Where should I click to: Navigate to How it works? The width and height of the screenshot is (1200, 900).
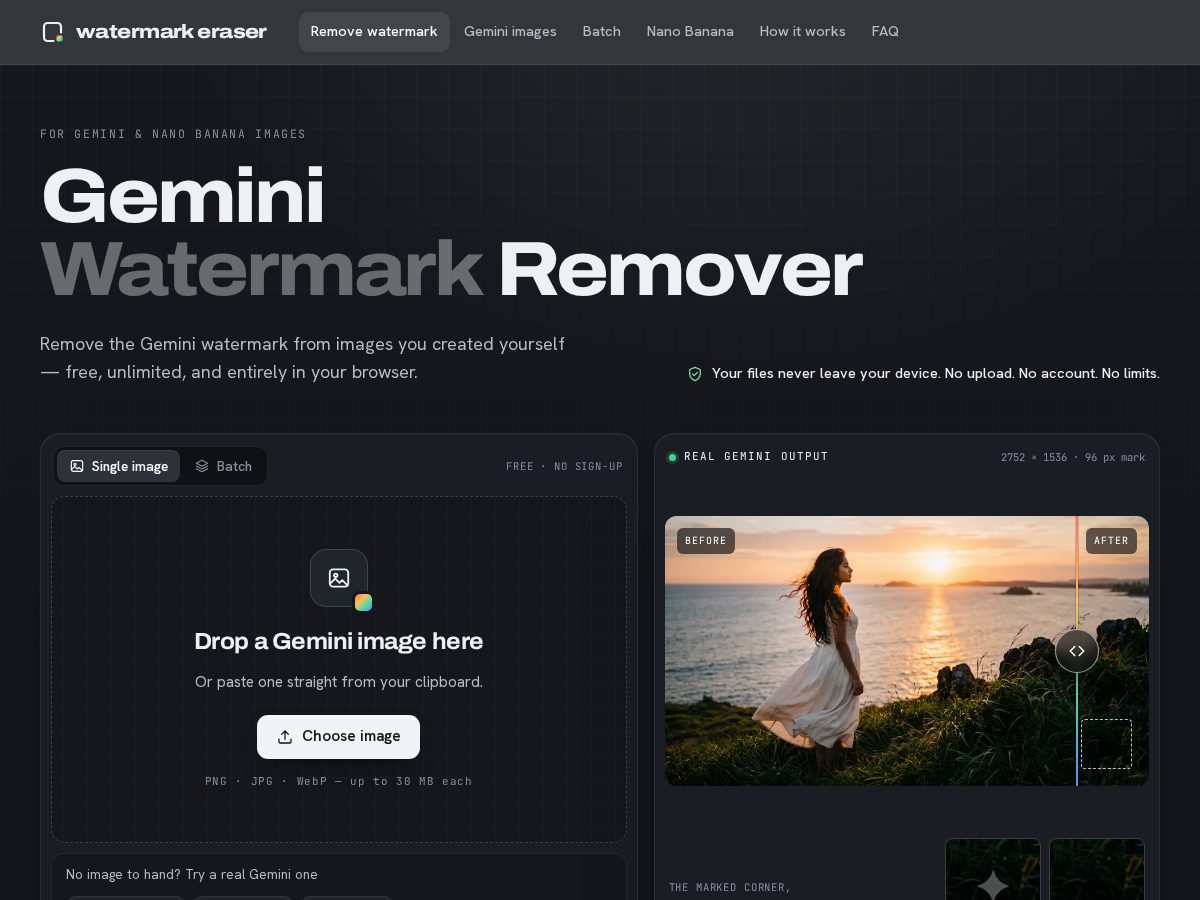coord(802,32)
